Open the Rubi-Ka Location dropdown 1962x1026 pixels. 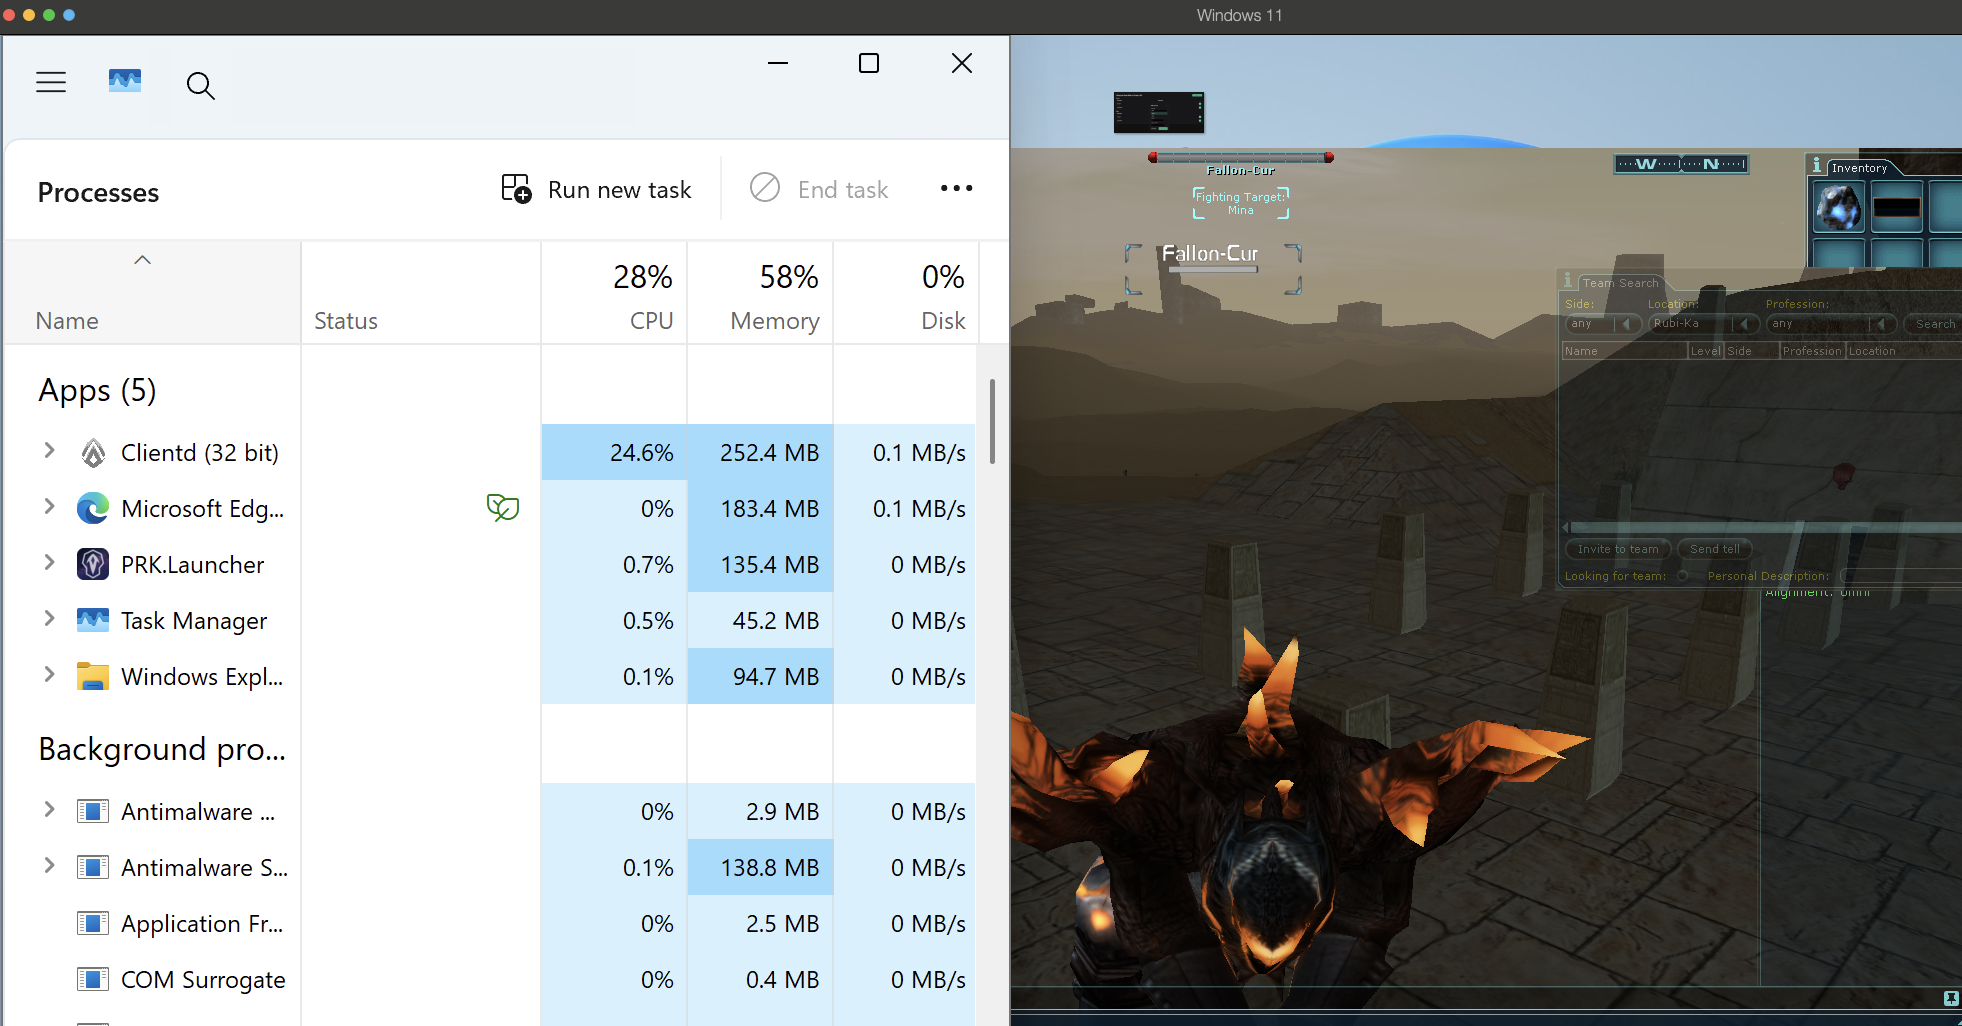tap(1744, 324)
